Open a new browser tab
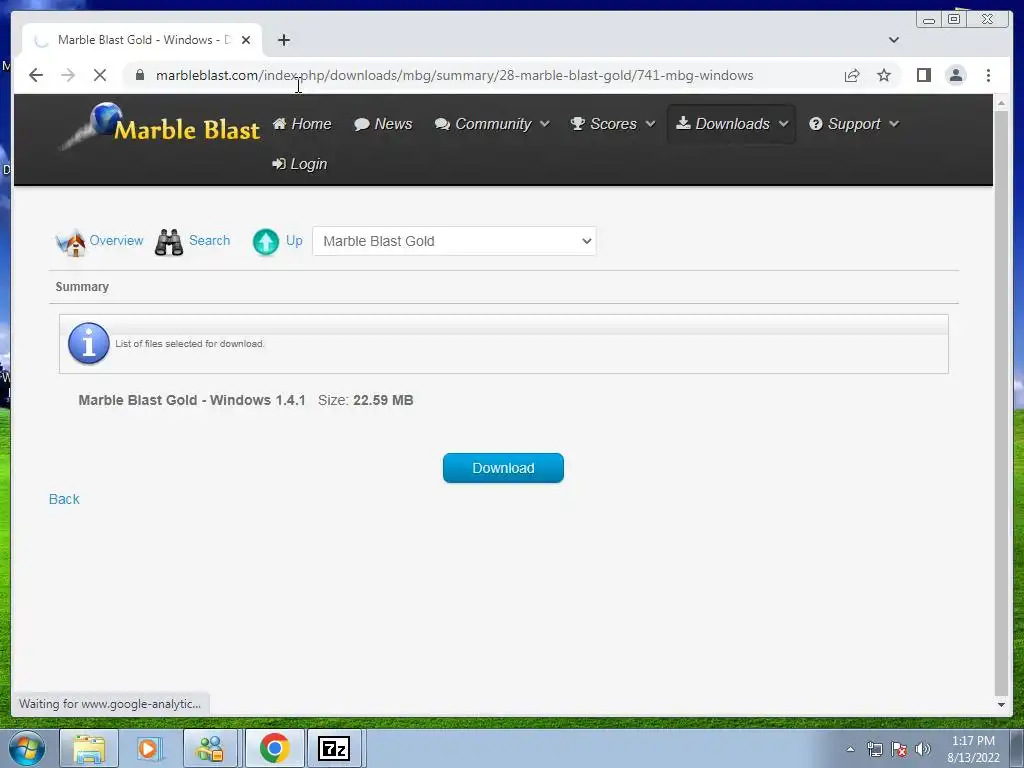1024x768 pixels. click(x=283, y=40)
